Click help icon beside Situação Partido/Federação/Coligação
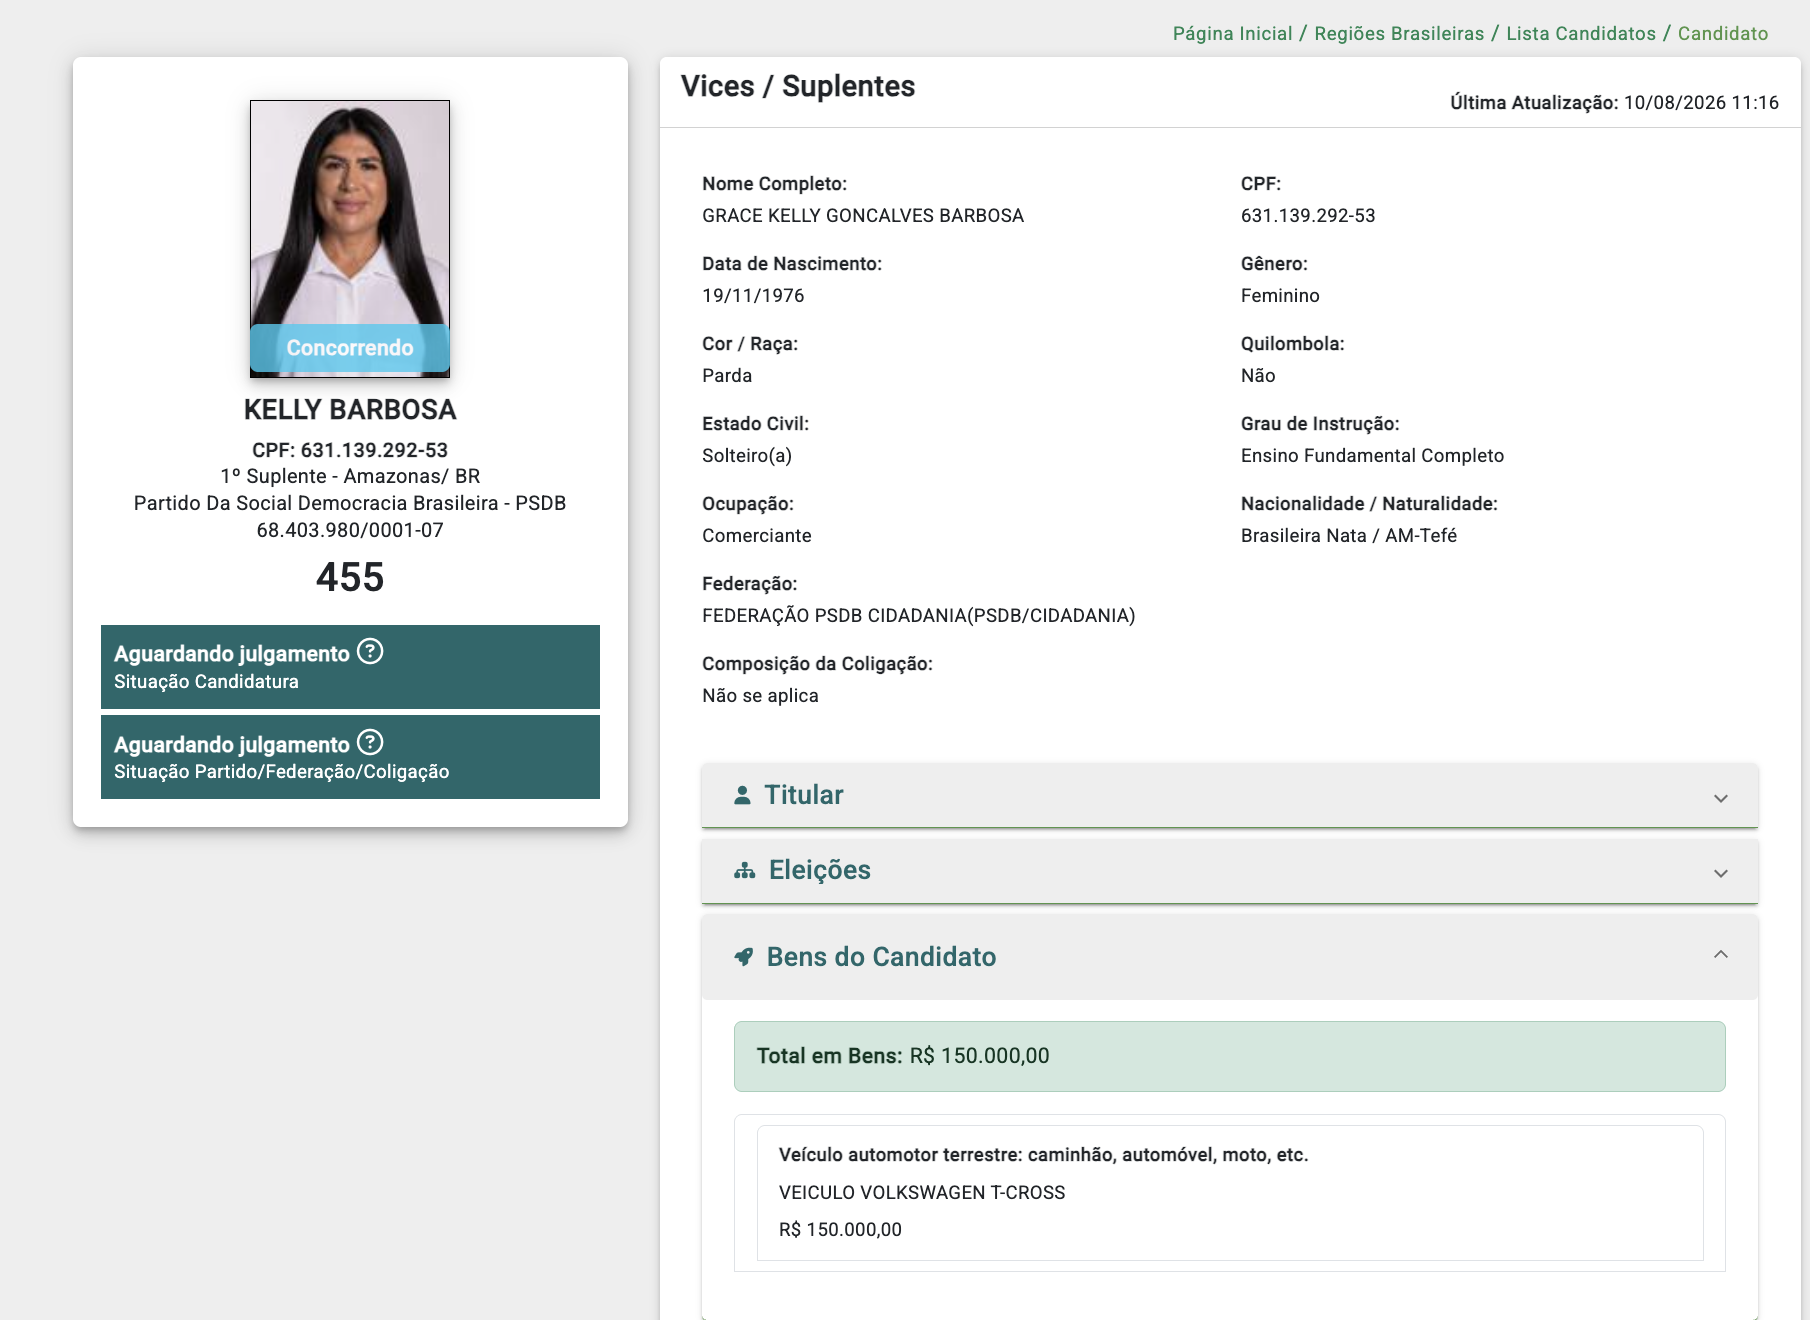The height and width of the screenshot is (1320, 1810). [370, 742]
